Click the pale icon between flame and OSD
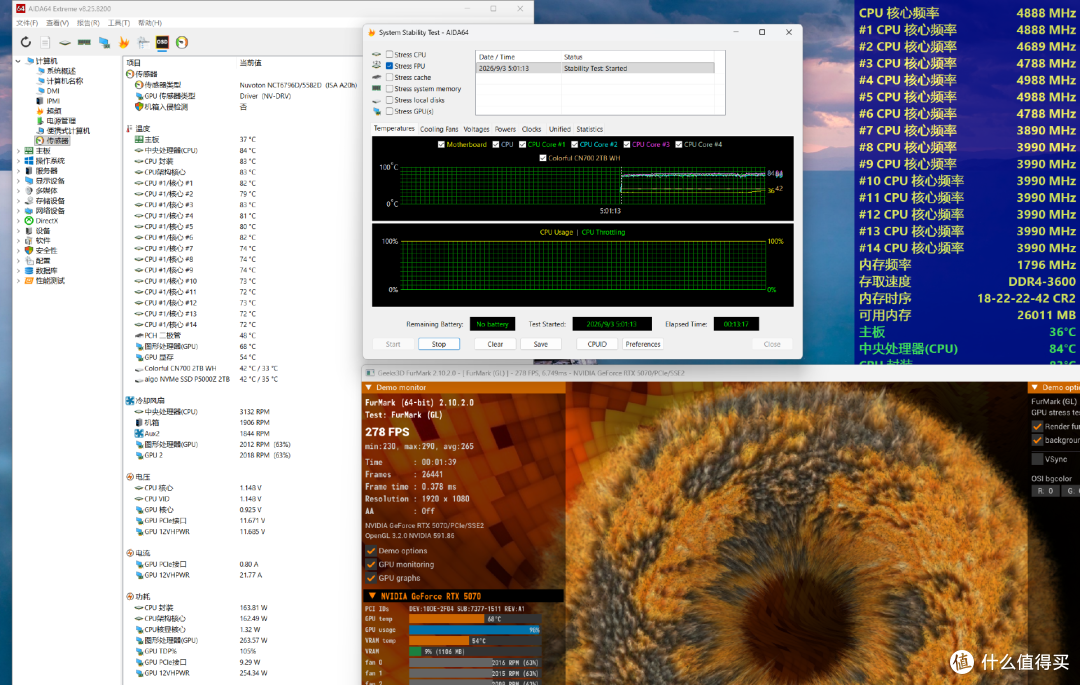The width and height of the screenshot is (1080, 685). [x=143, y=43]
